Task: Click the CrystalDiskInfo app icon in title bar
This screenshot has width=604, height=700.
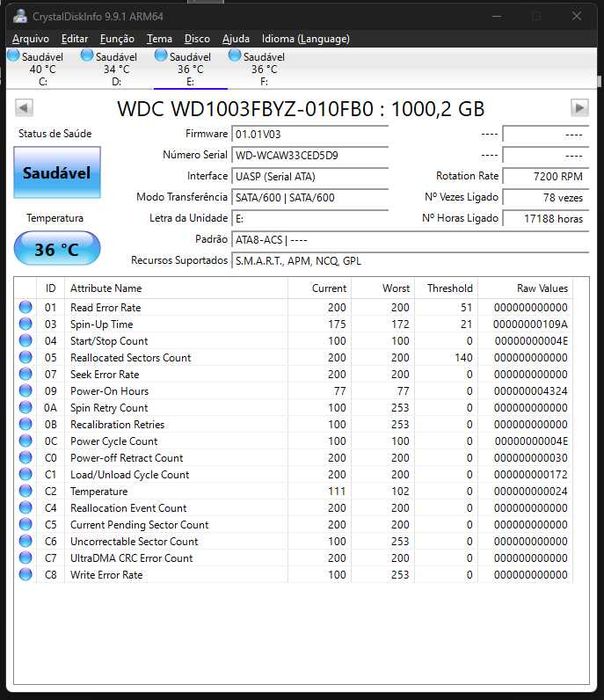Action: pyautogui.click(x=20, y=17)
